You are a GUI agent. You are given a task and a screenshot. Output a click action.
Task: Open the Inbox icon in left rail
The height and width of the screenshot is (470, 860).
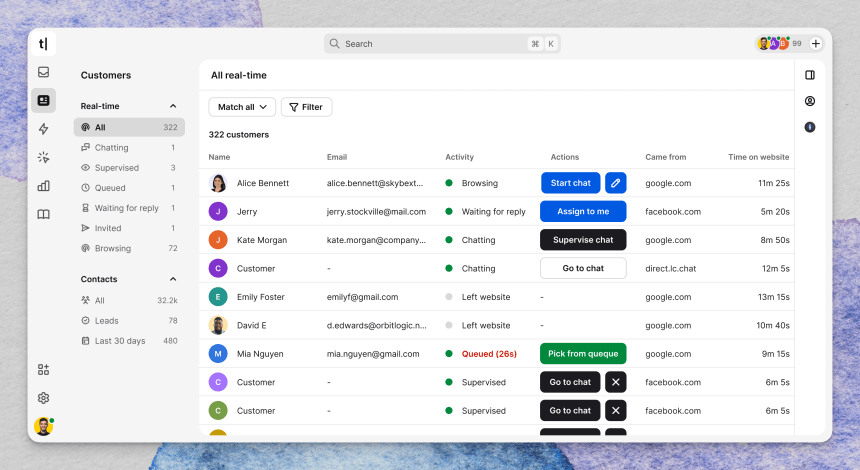pos(43,72)
